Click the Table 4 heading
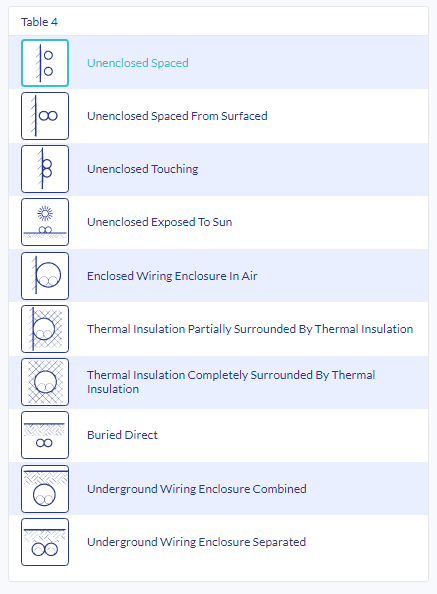 coord(39,22)
